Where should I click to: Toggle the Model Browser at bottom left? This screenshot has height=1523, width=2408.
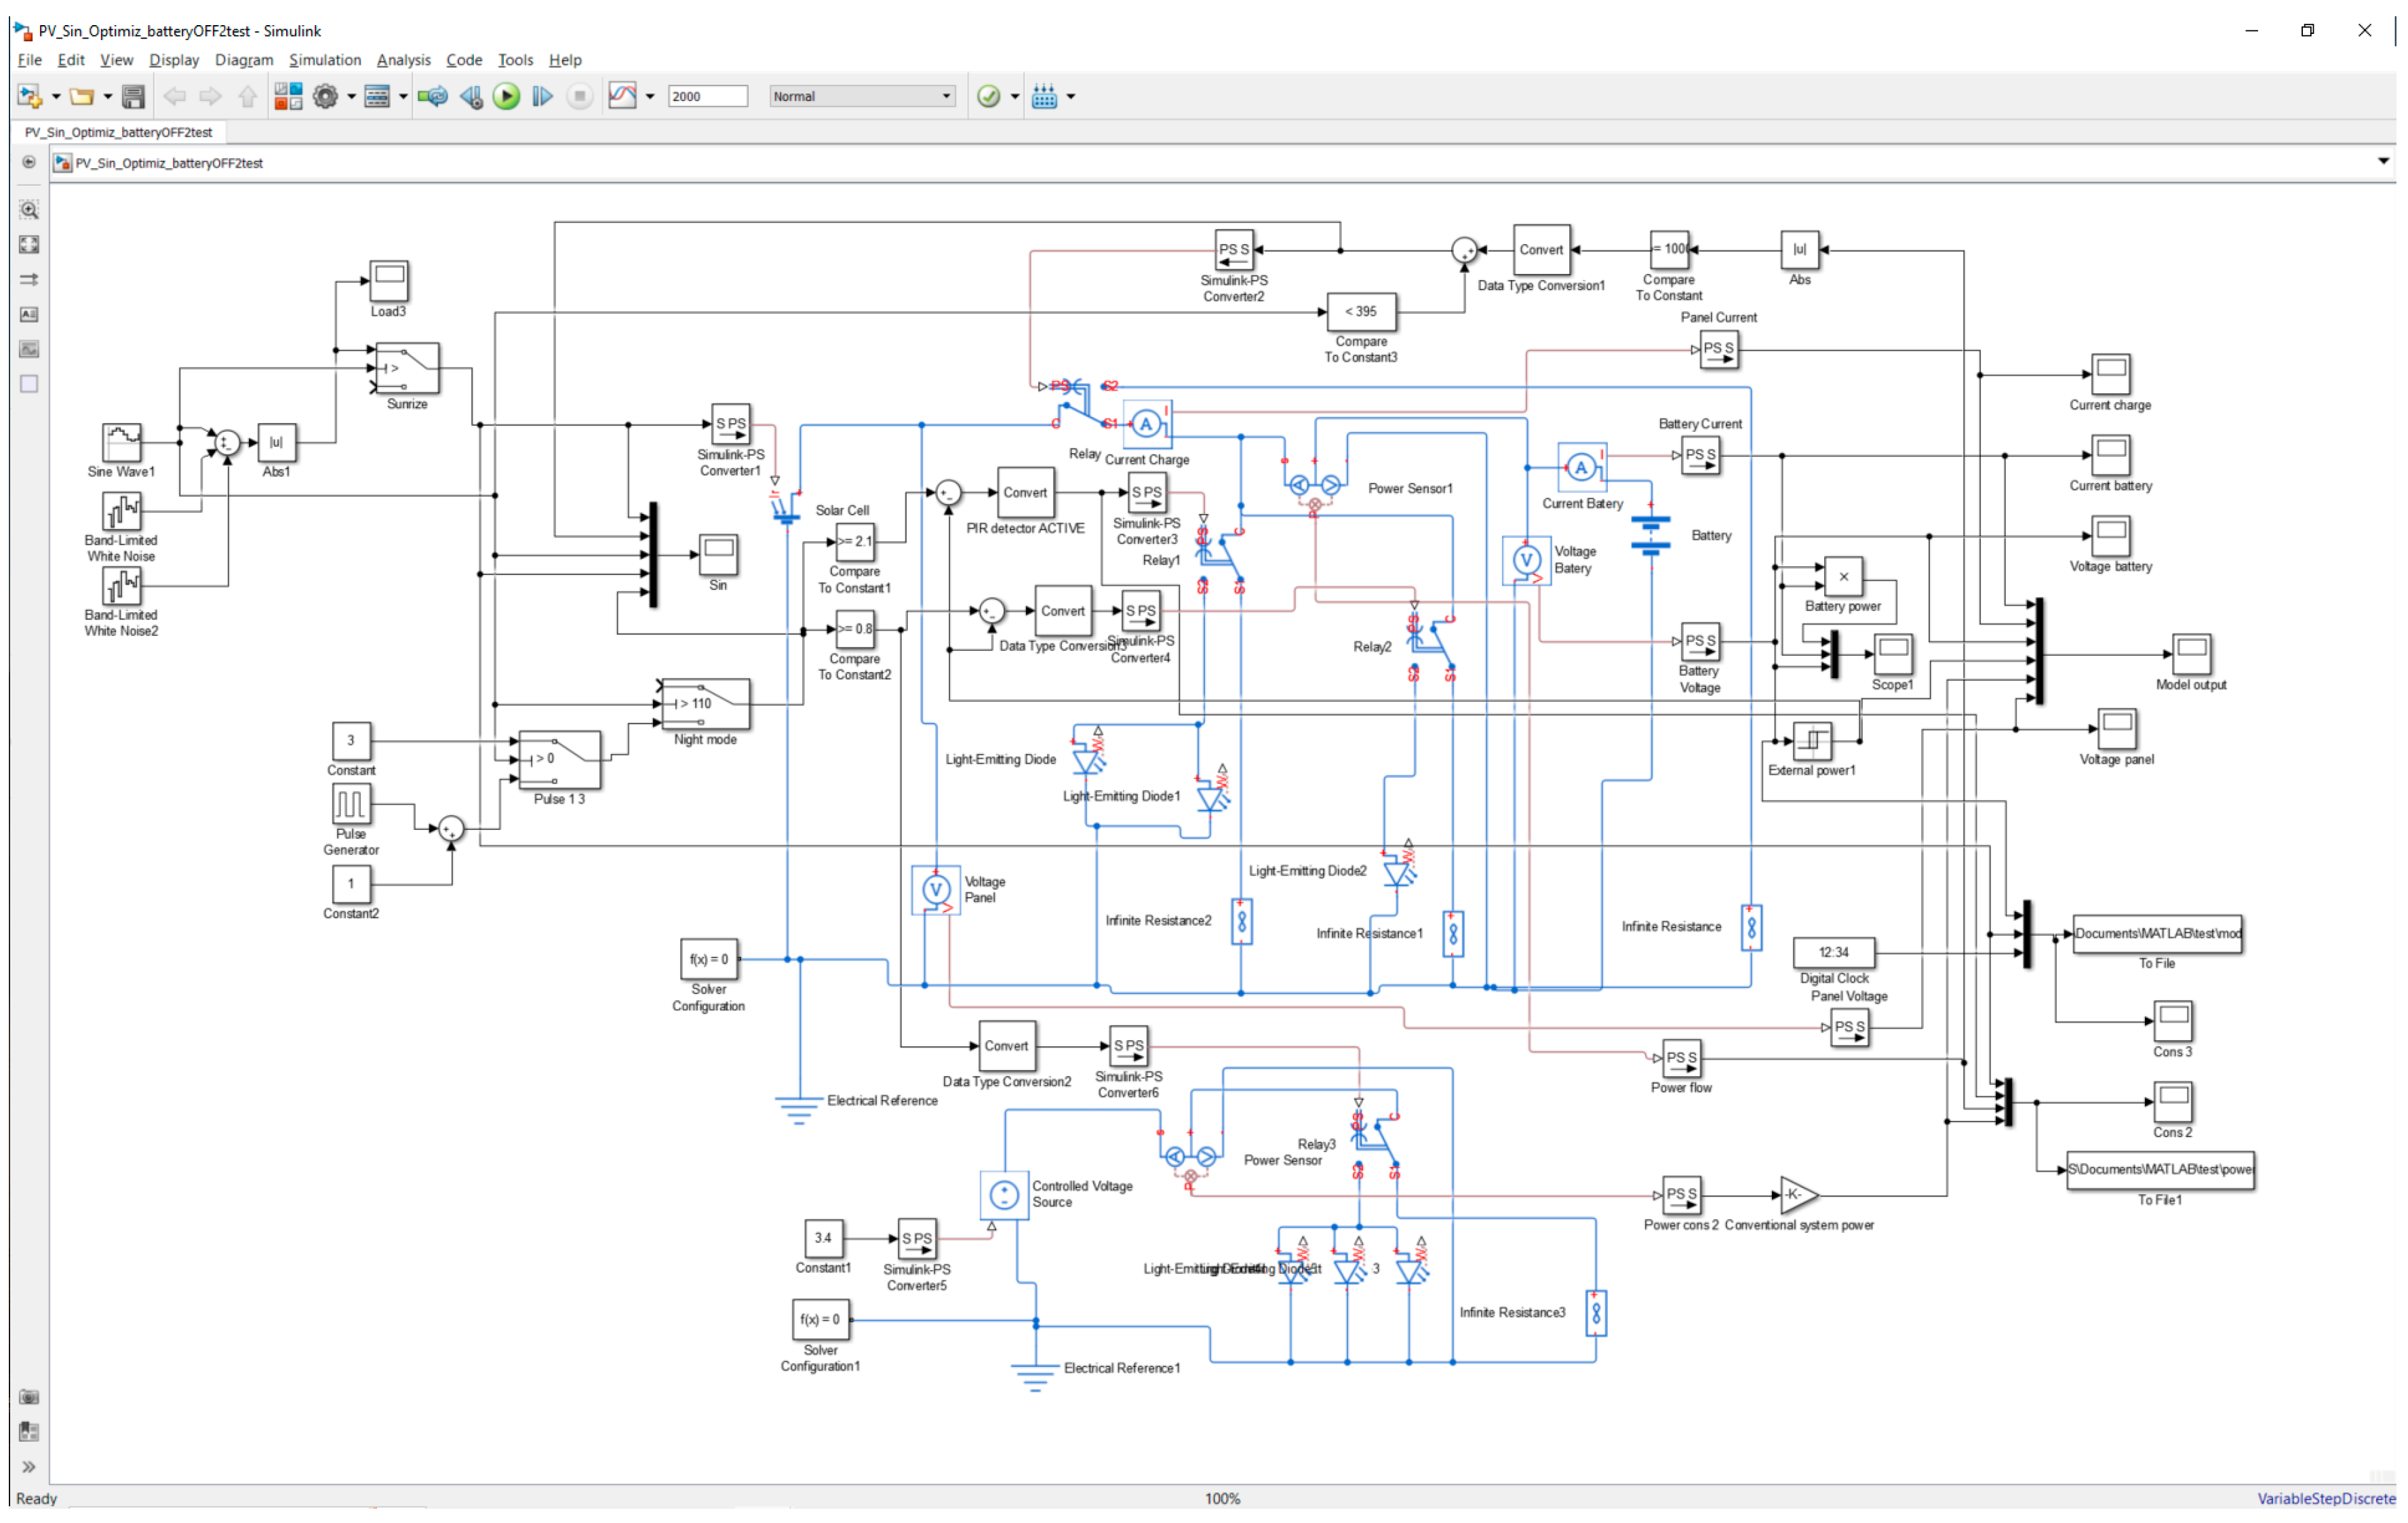(x=28, y=1467)
